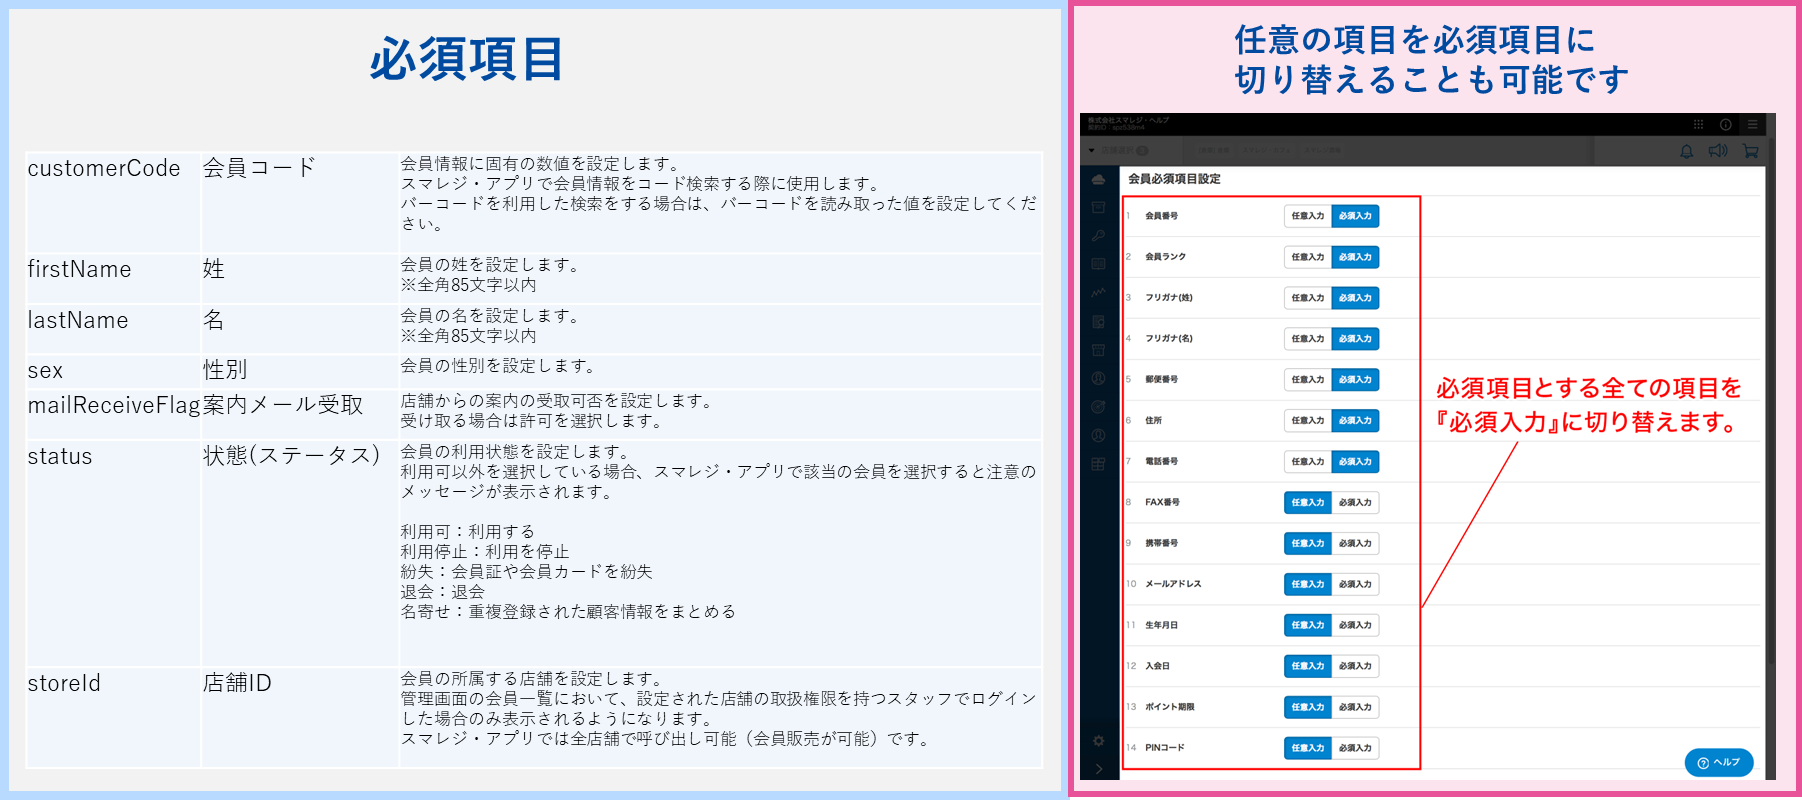This screenshot has width=1802, height=800.
Task: Set 会員ランク to 必須入力
Action: (x=1355, y=257)
